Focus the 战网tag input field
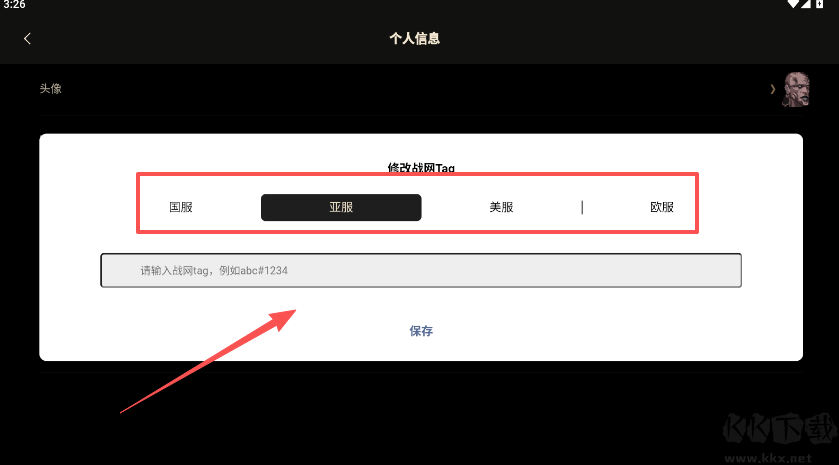This screenshot has height=465, width=839. pyautogui.click(x=421, y=270)
